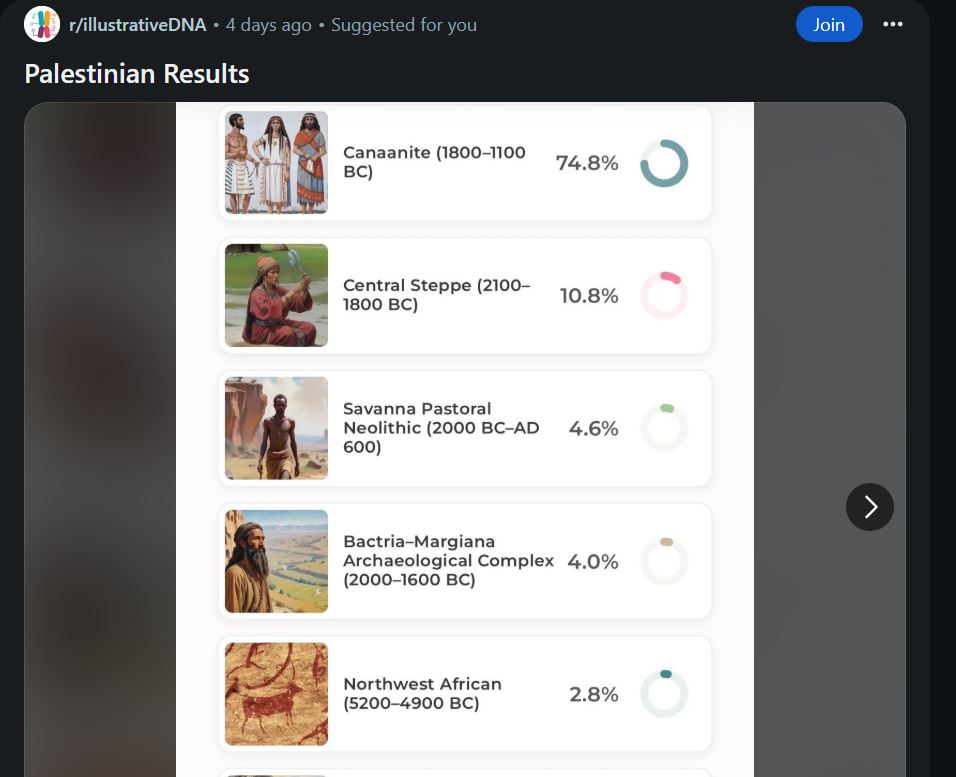
Task: Go to next image in gallery
Action: tap(869, 507)
